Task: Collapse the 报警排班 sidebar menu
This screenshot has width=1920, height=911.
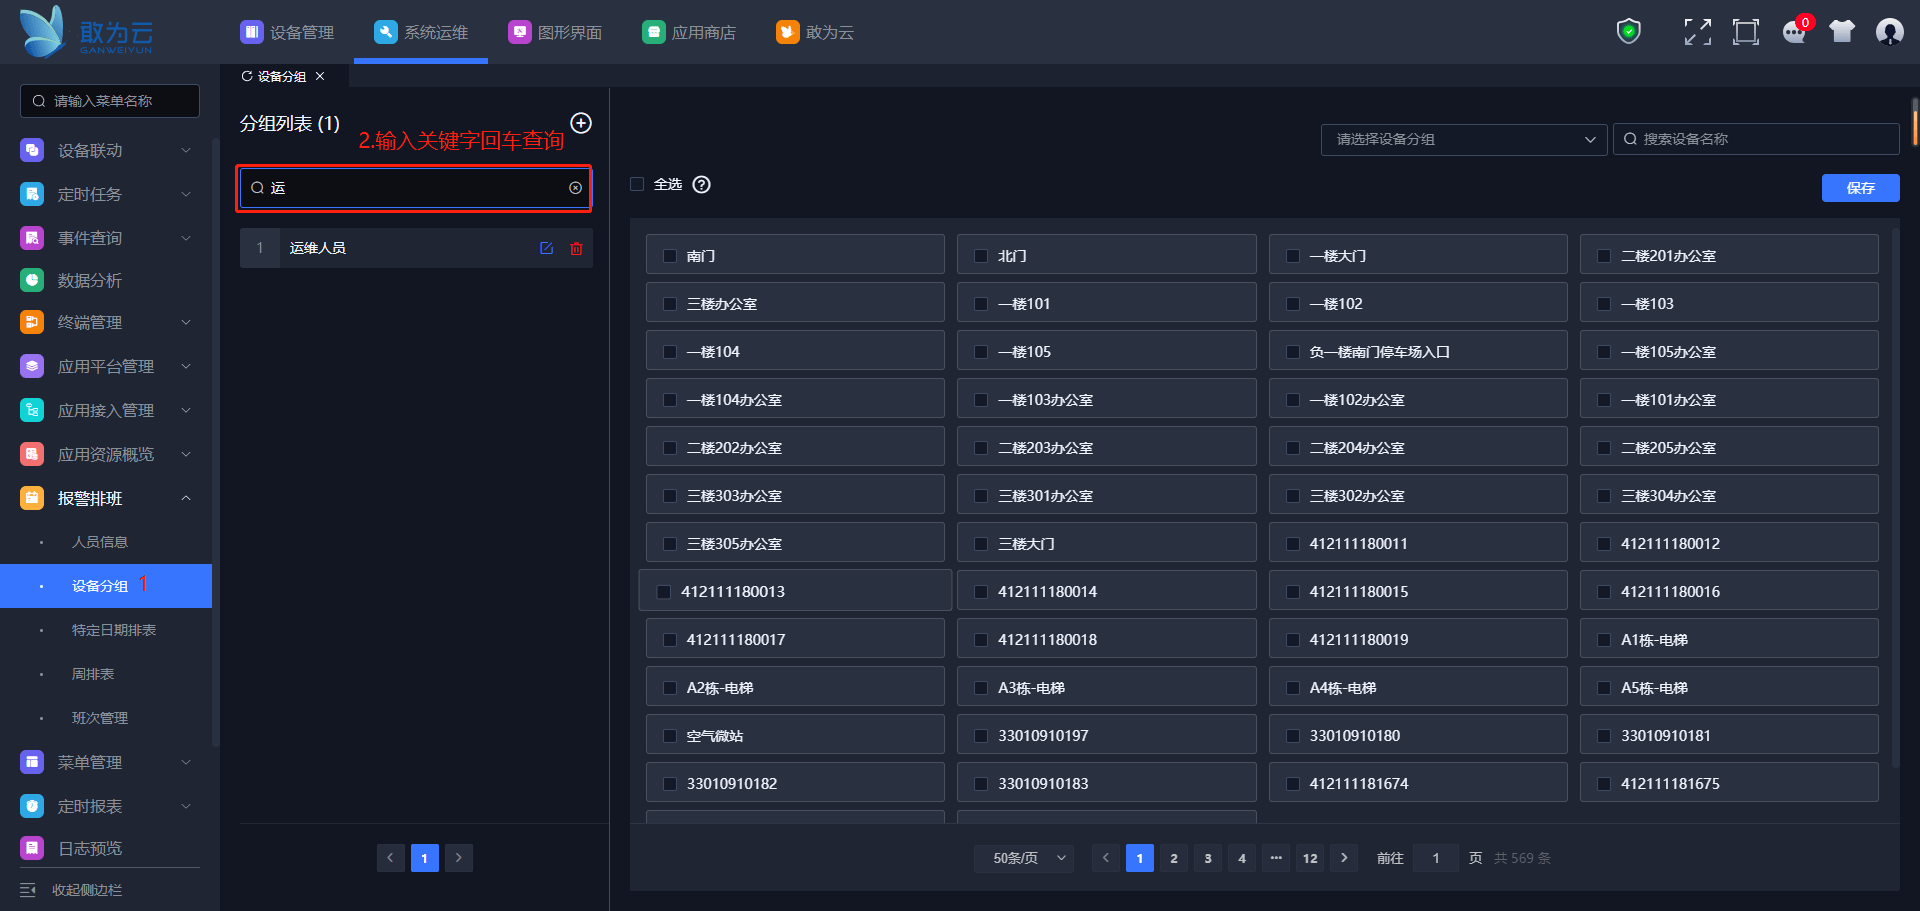Action: click(186, 498)
